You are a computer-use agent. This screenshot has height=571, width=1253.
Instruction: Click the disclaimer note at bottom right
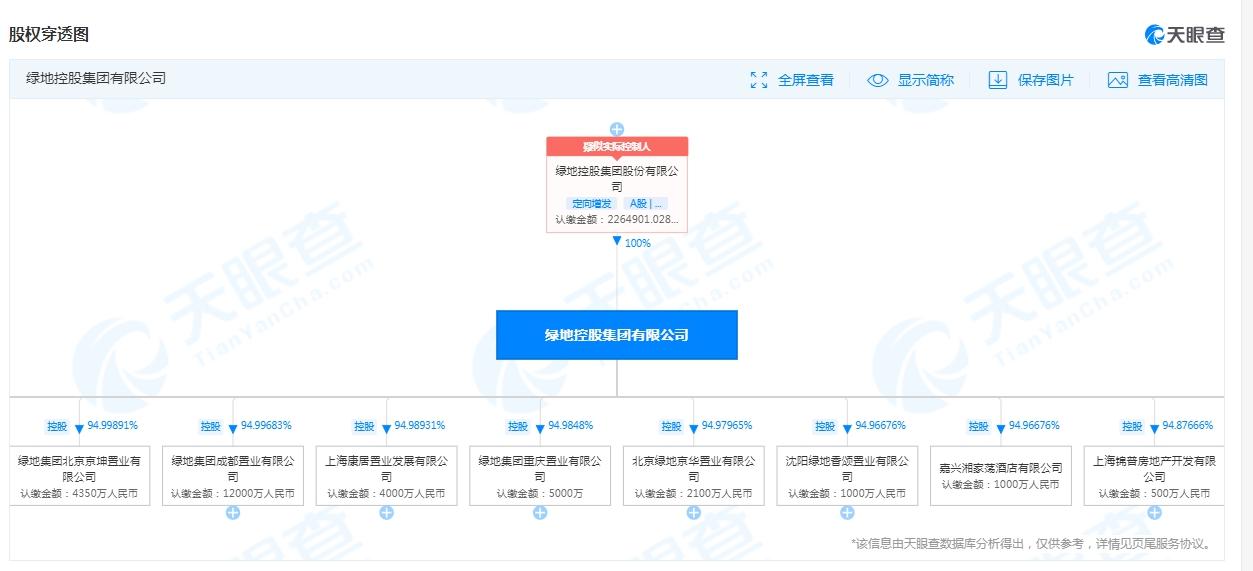[x=1033, y=544]
